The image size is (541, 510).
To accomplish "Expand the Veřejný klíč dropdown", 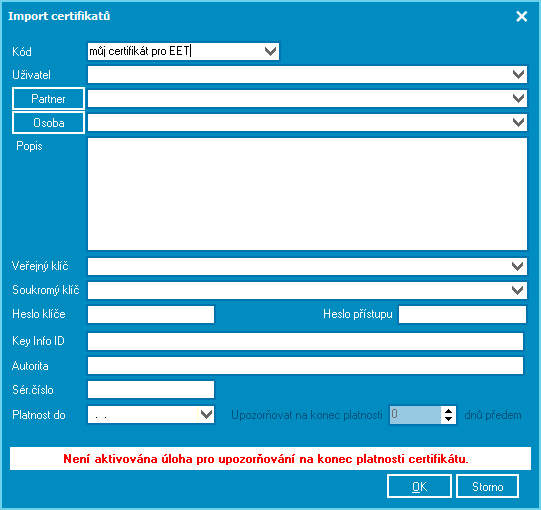I will 517,266.
